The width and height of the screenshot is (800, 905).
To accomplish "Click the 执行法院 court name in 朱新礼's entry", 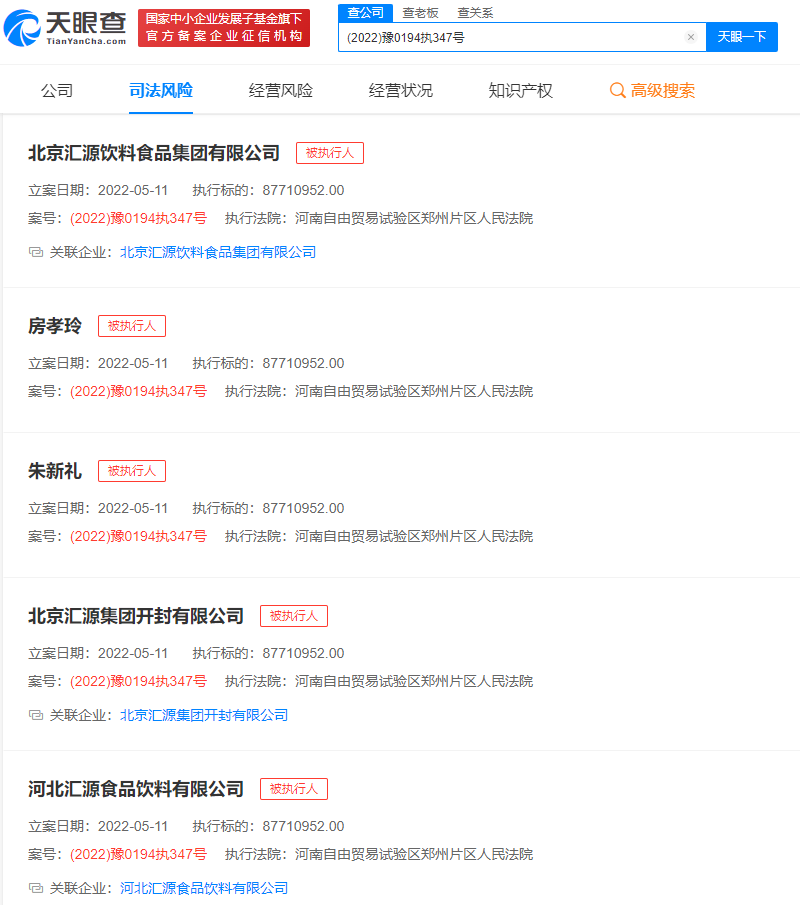I will click(414, 536).
